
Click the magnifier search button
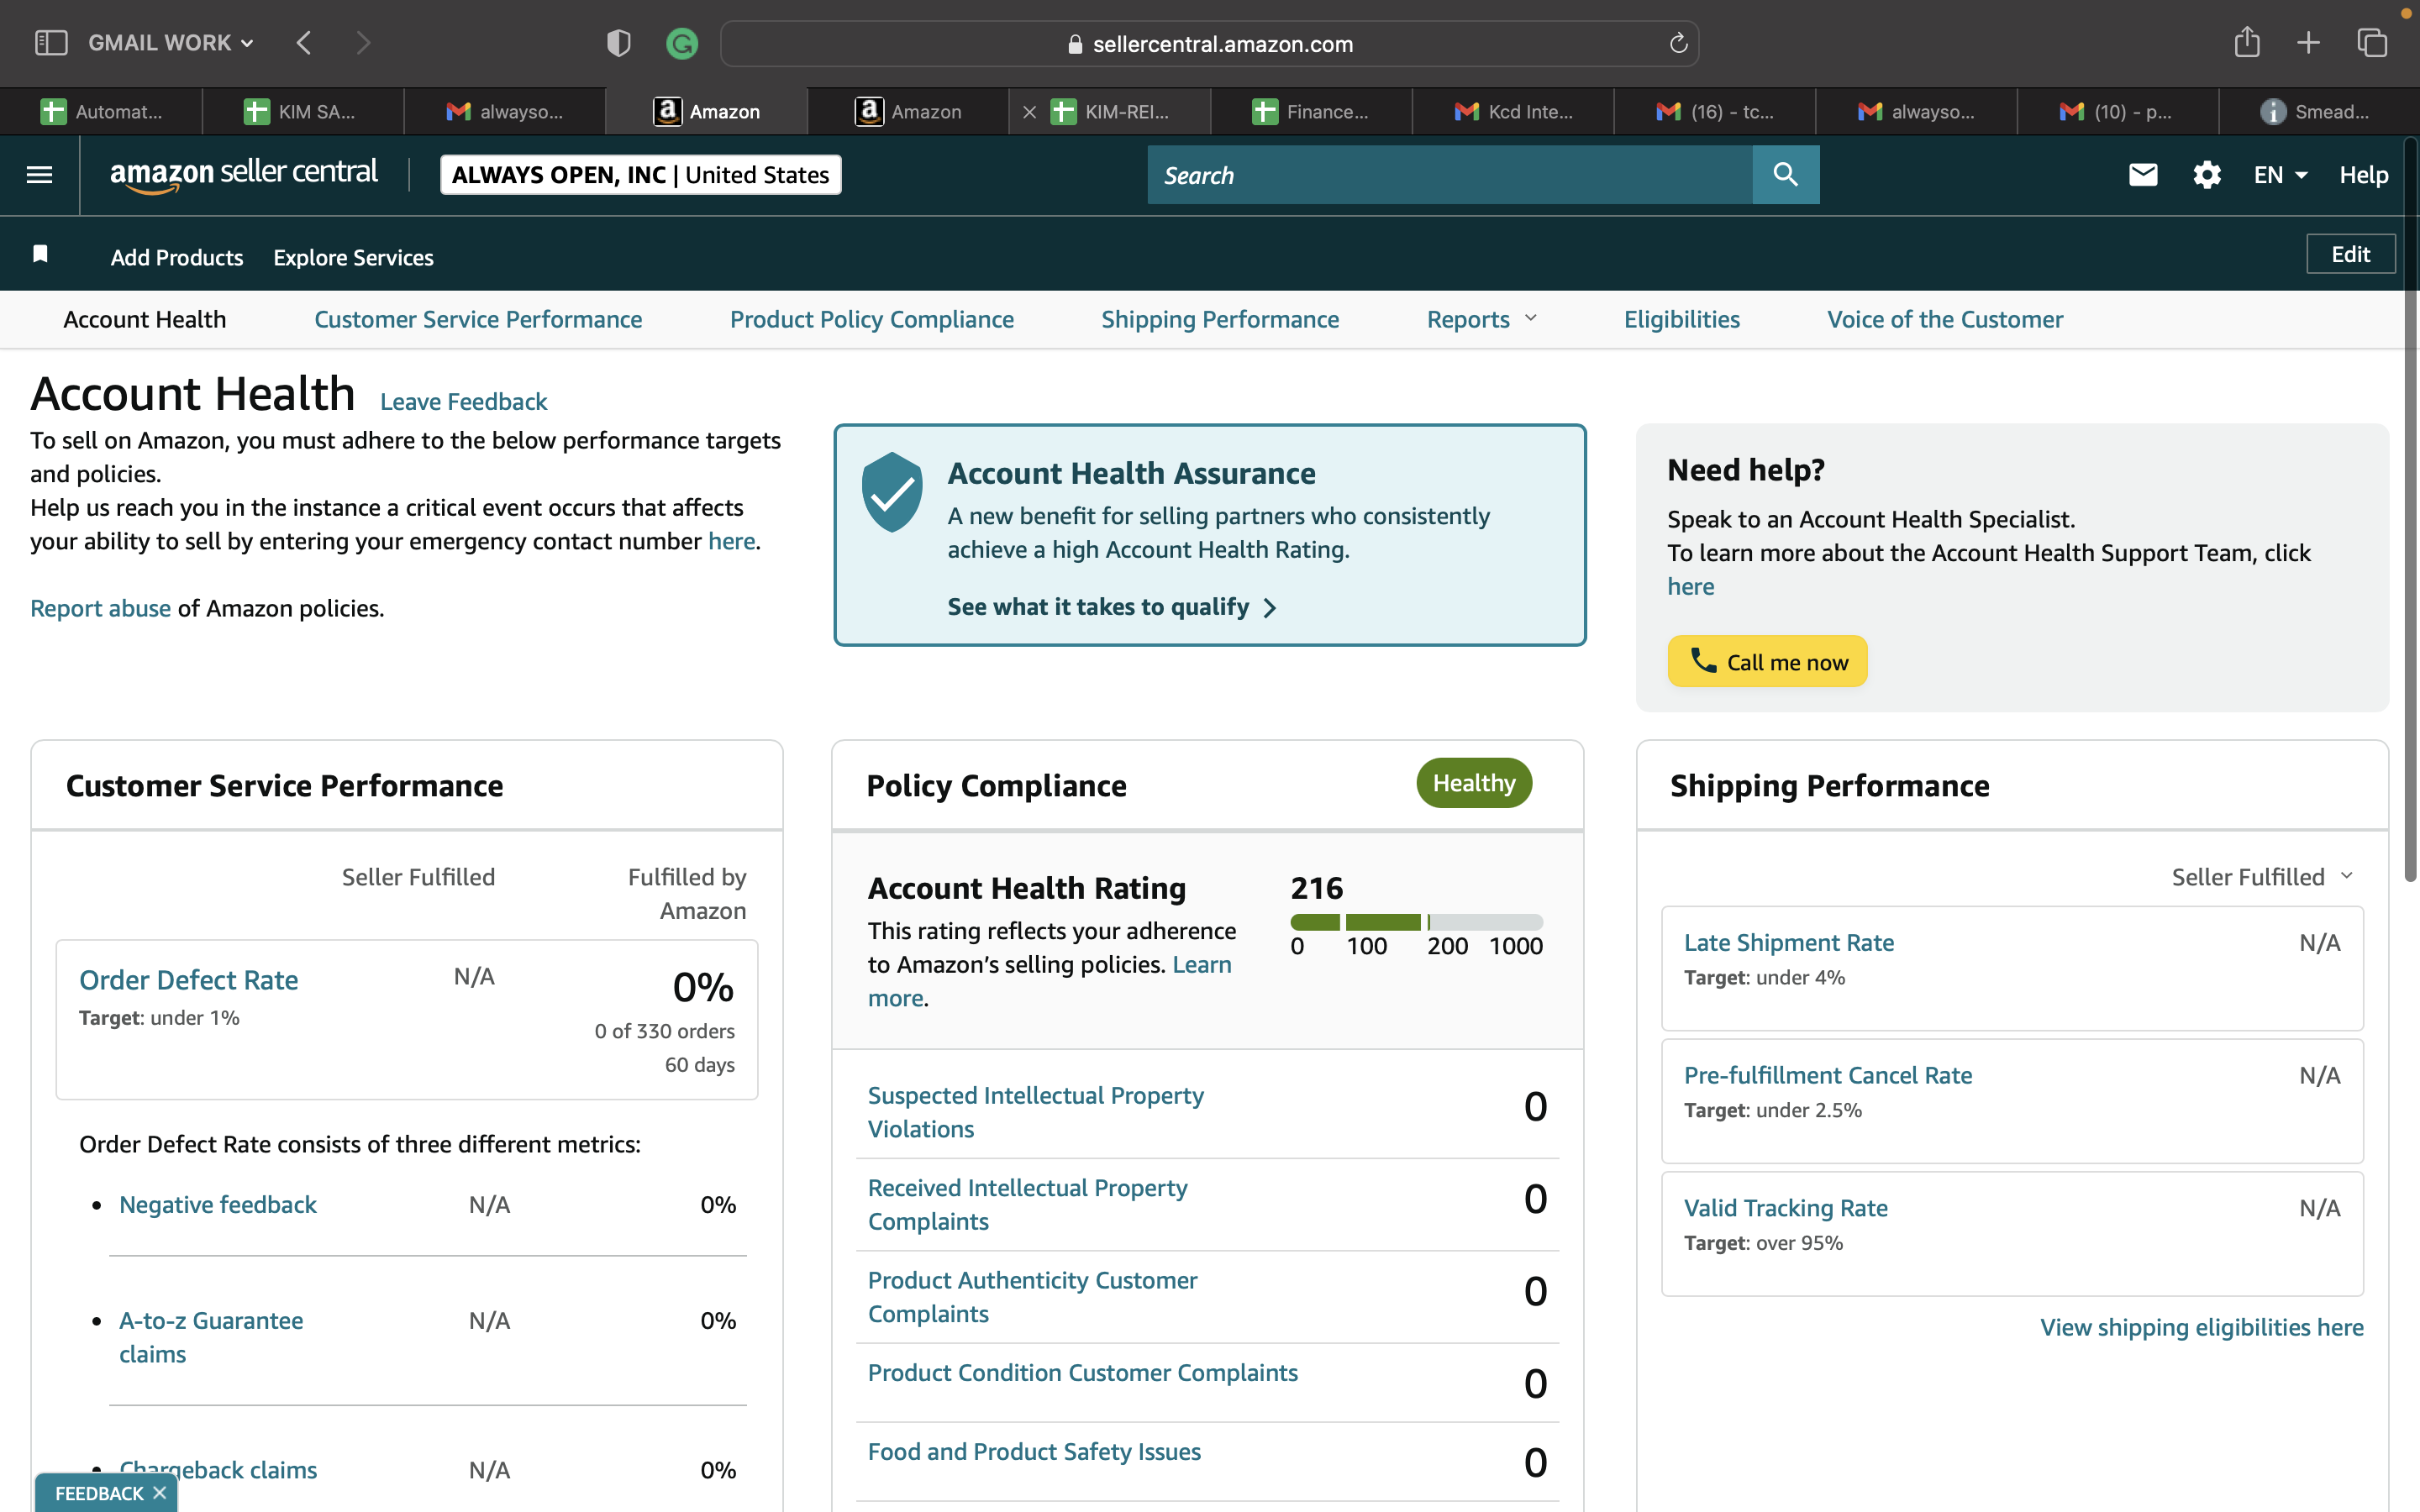click(1786, 175)
